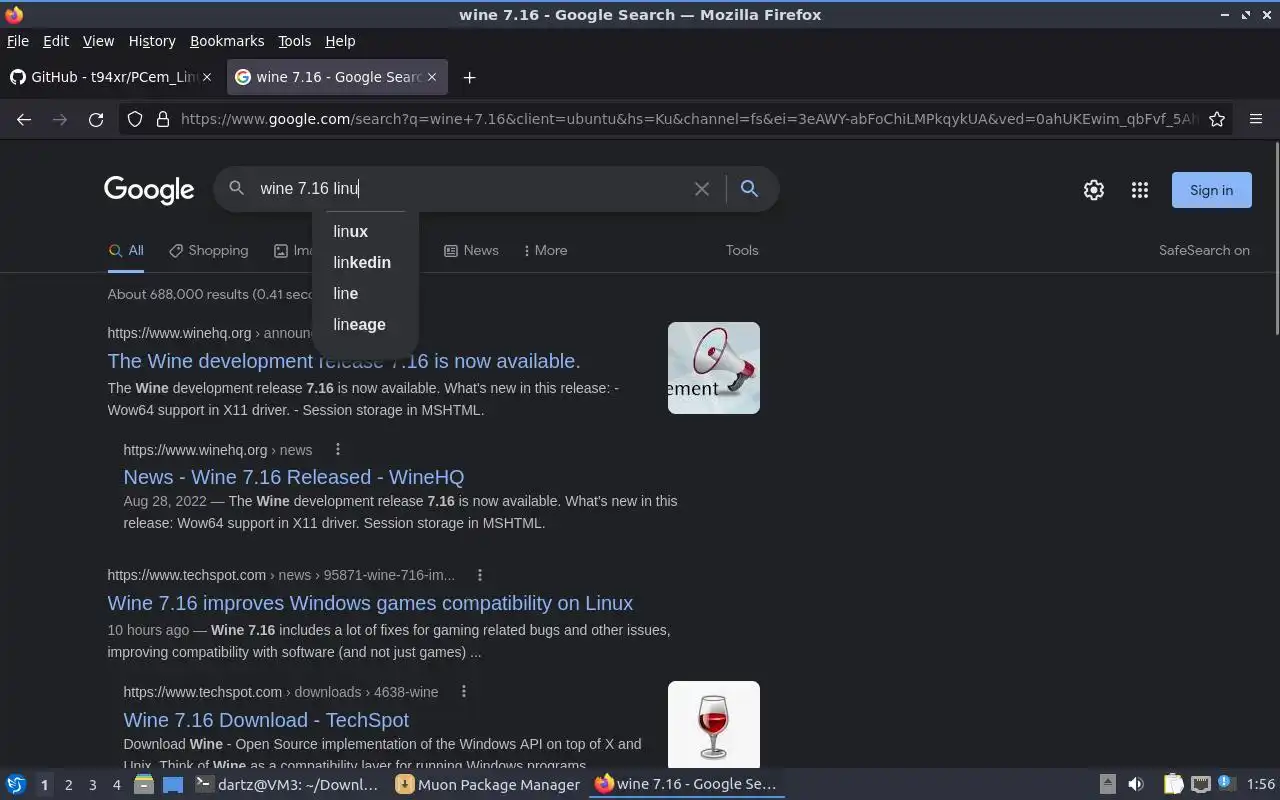Expand the hidden tray icons arrow
The height and width of the screenshot is (800, 1280).
tap(1107, 784)
